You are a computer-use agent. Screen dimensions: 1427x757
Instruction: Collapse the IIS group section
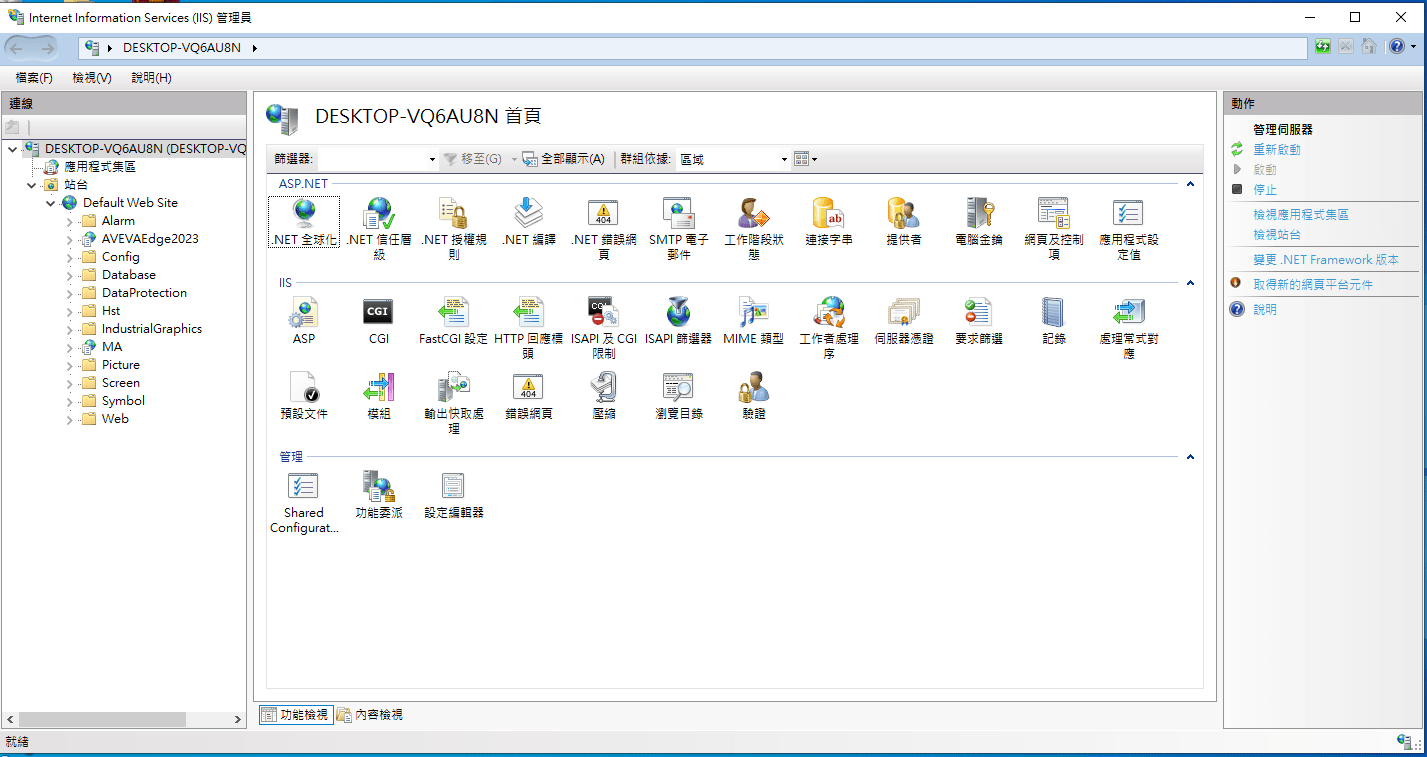(1190, 283)
